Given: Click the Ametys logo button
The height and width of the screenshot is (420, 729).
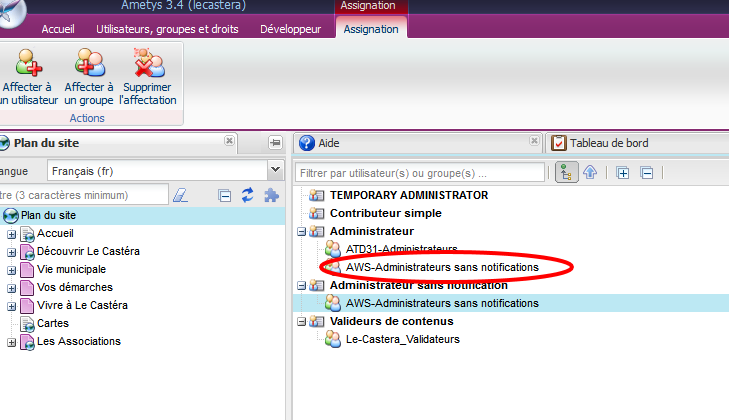Looking at the screenshot, I should coord(10,13).
